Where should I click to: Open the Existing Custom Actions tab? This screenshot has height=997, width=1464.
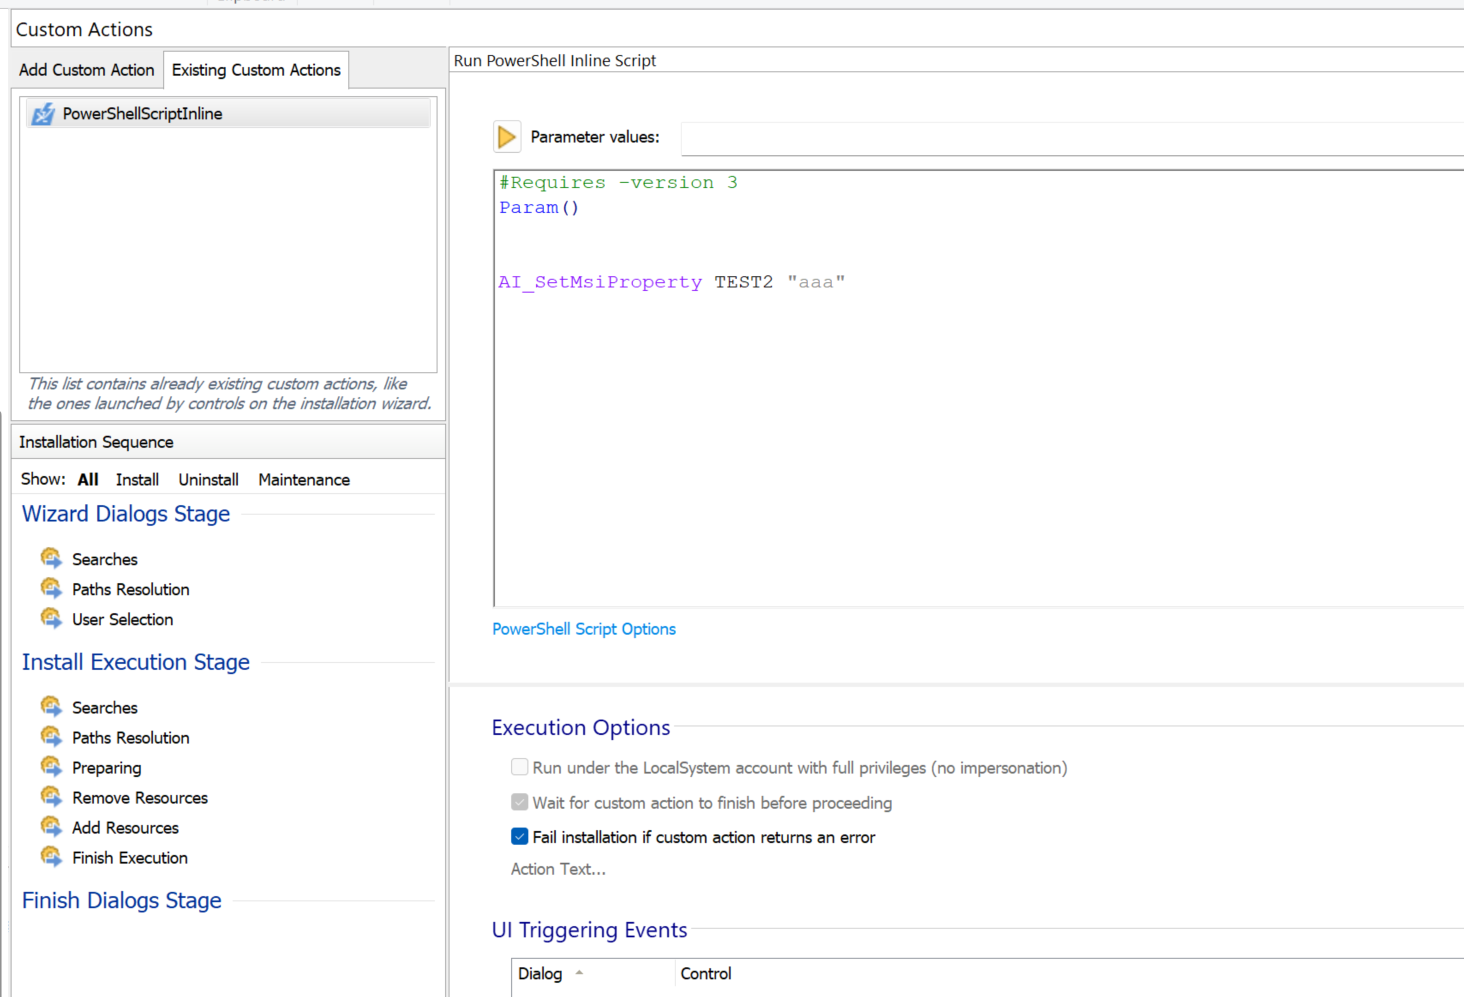256,70
